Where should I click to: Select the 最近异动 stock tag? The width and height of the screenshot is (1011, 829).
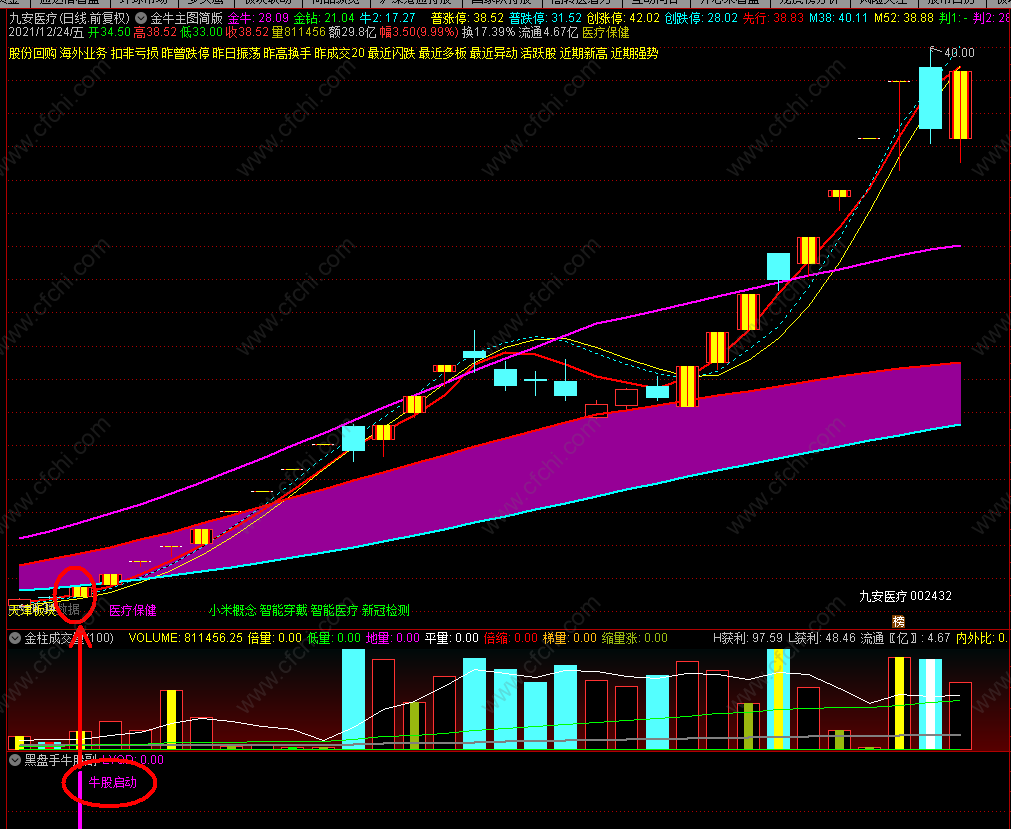coord(493,54)
